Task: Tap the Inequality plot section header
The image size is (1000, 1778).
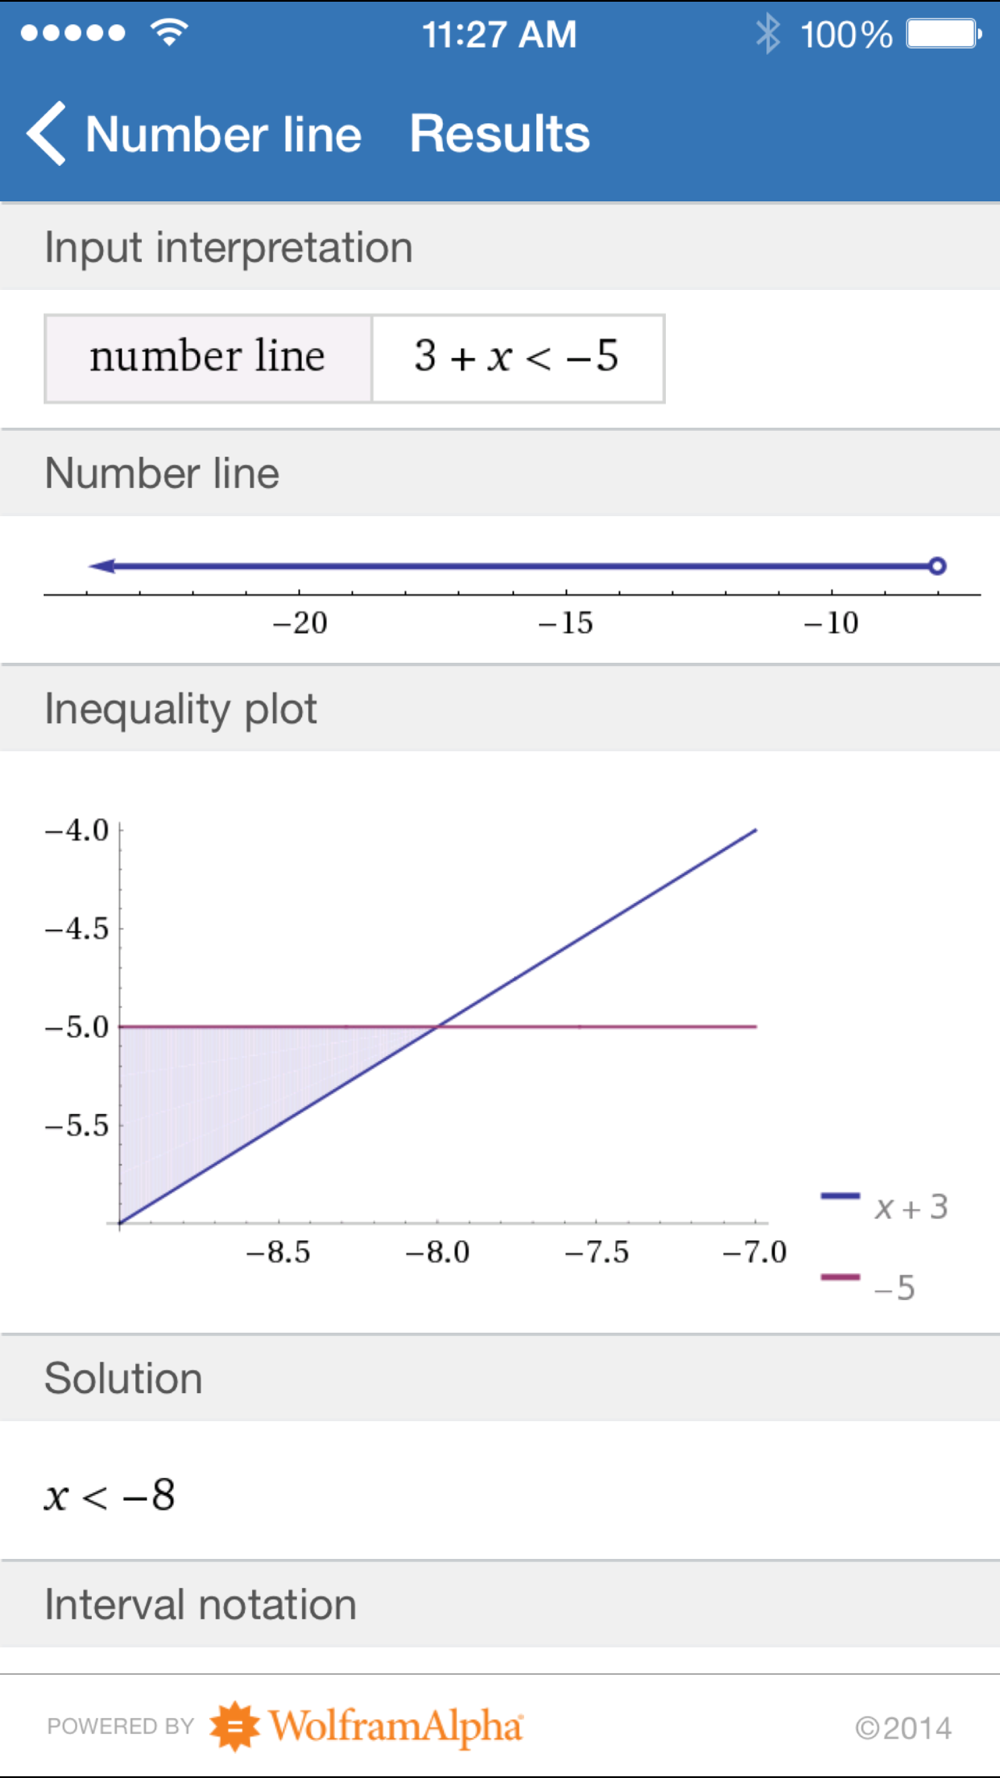Action: tap(181, 709)
